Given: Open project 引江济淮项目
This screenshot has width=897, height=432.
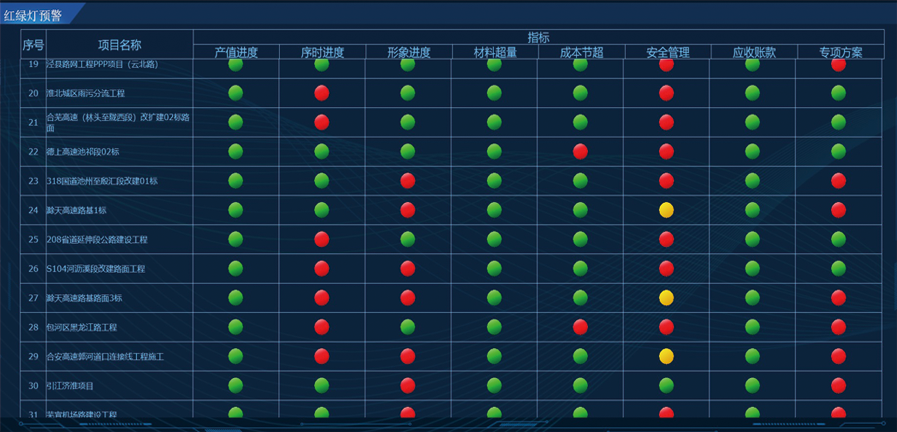Looking at the screenshot, I should pyautogui.click(x=70, y=385).
